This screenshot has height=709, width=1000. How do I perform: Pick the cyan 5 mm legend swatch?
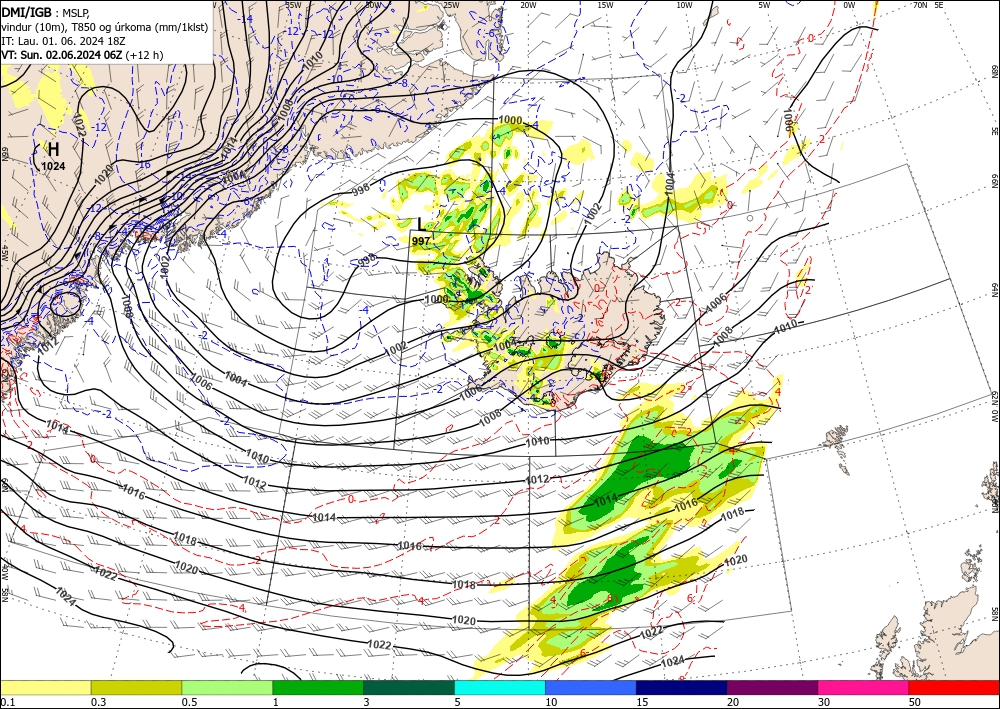tap(500, 687)
